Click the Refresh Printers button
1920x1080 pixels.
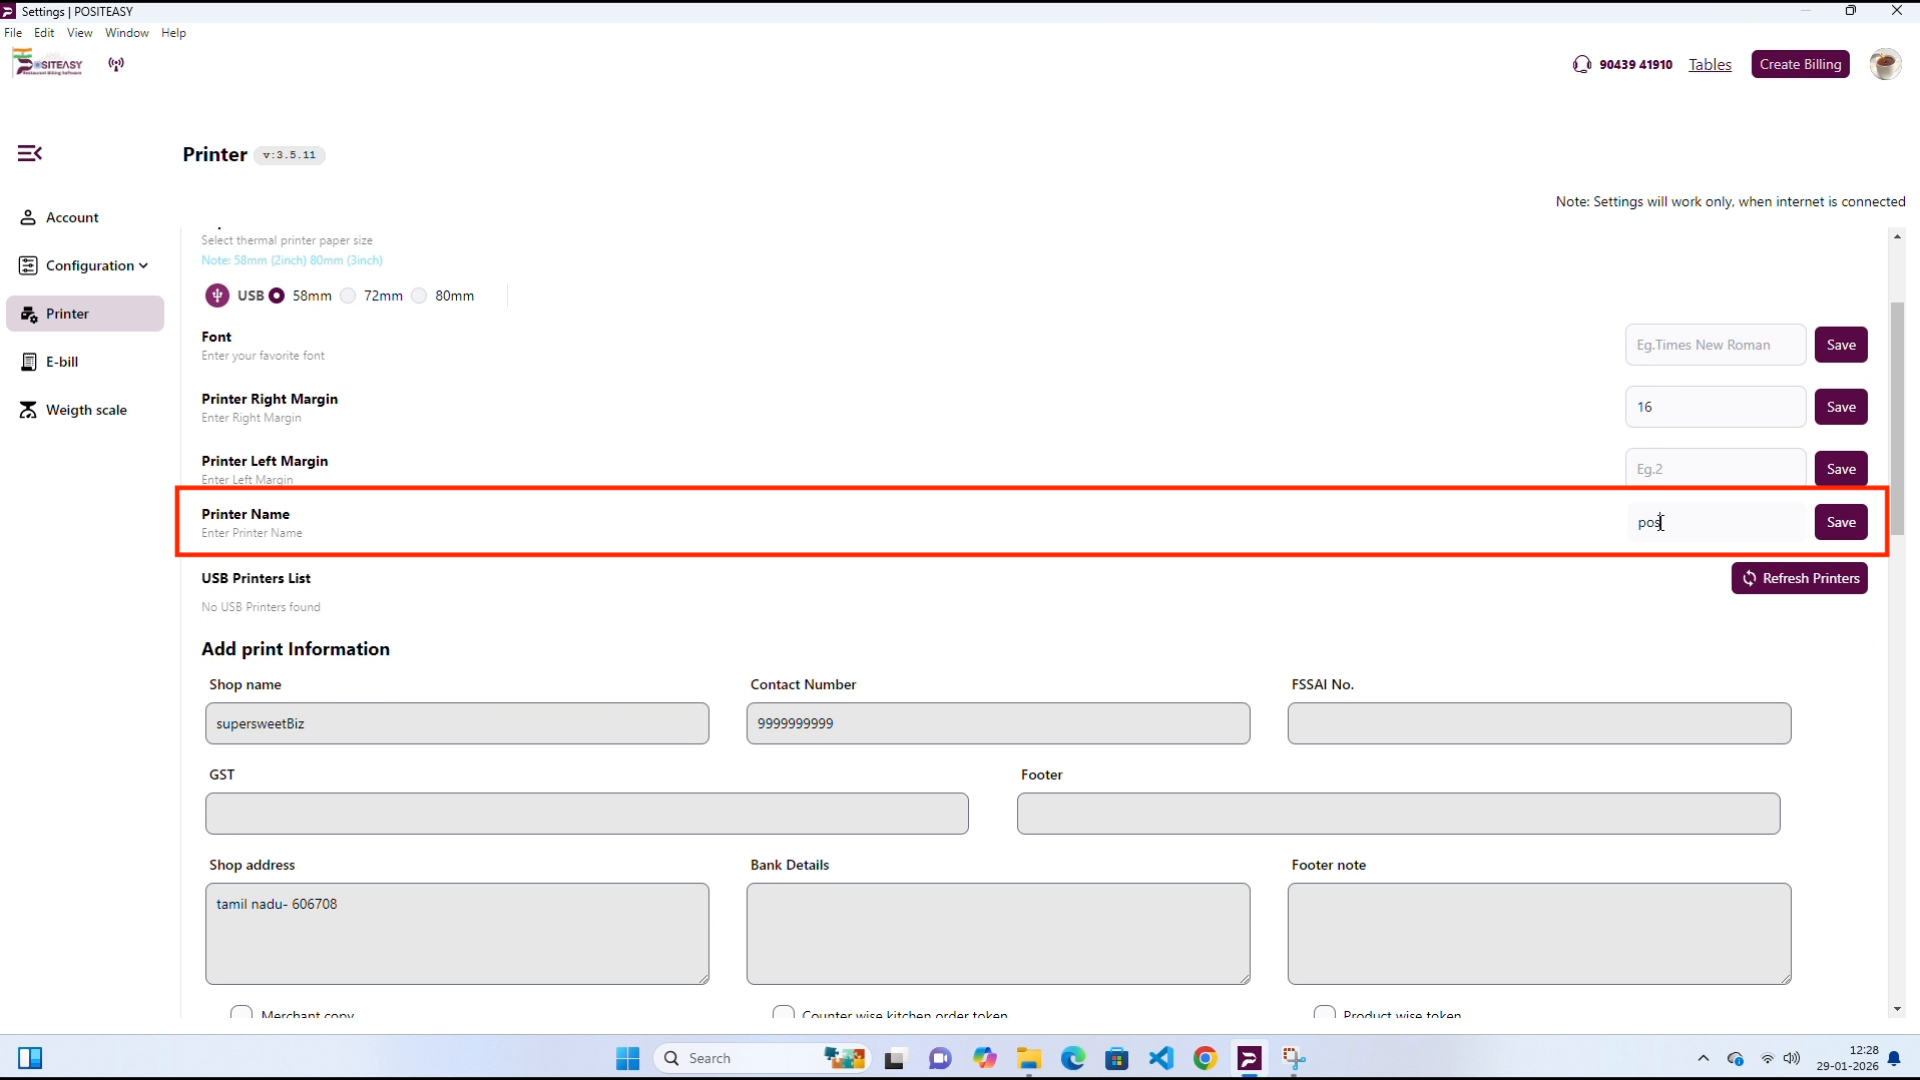pos(1799,578)
